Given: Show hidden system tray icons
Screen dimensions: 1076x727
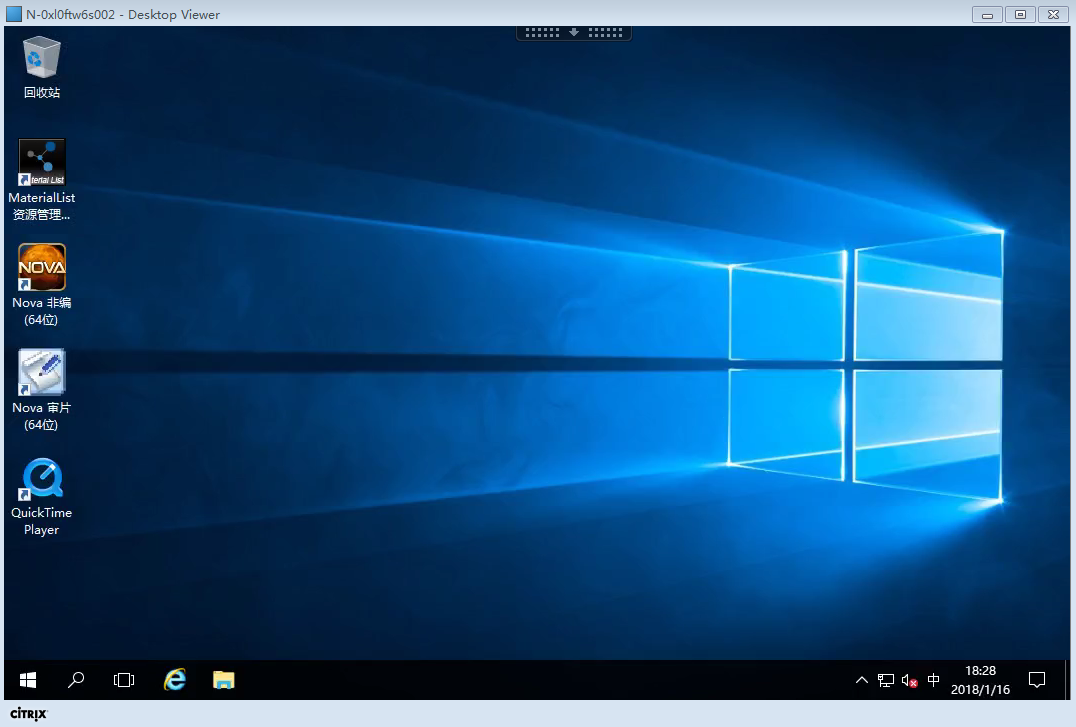Looking at the screenshot, I should [x=862, y=680].
